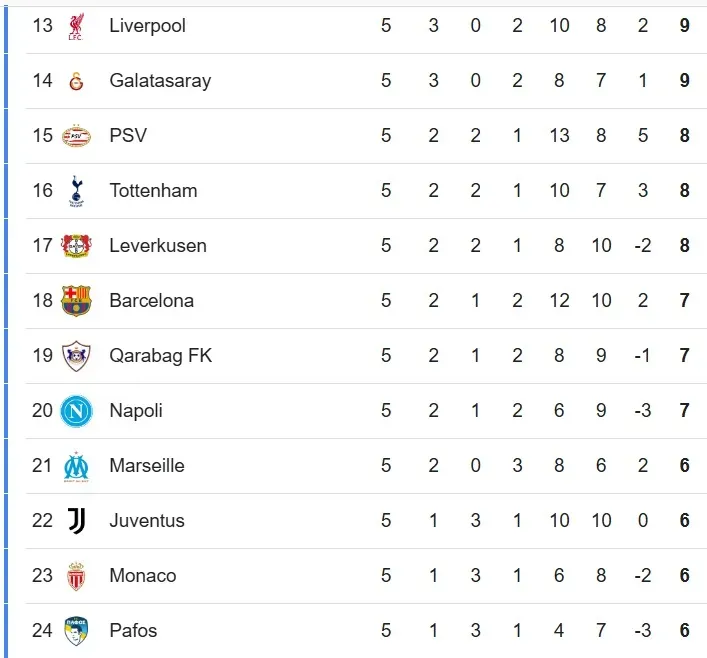The width and height of the screenshot is (707, 658).
Task: Click rank number 15 for PSV
Action: [x=42, y=136]
